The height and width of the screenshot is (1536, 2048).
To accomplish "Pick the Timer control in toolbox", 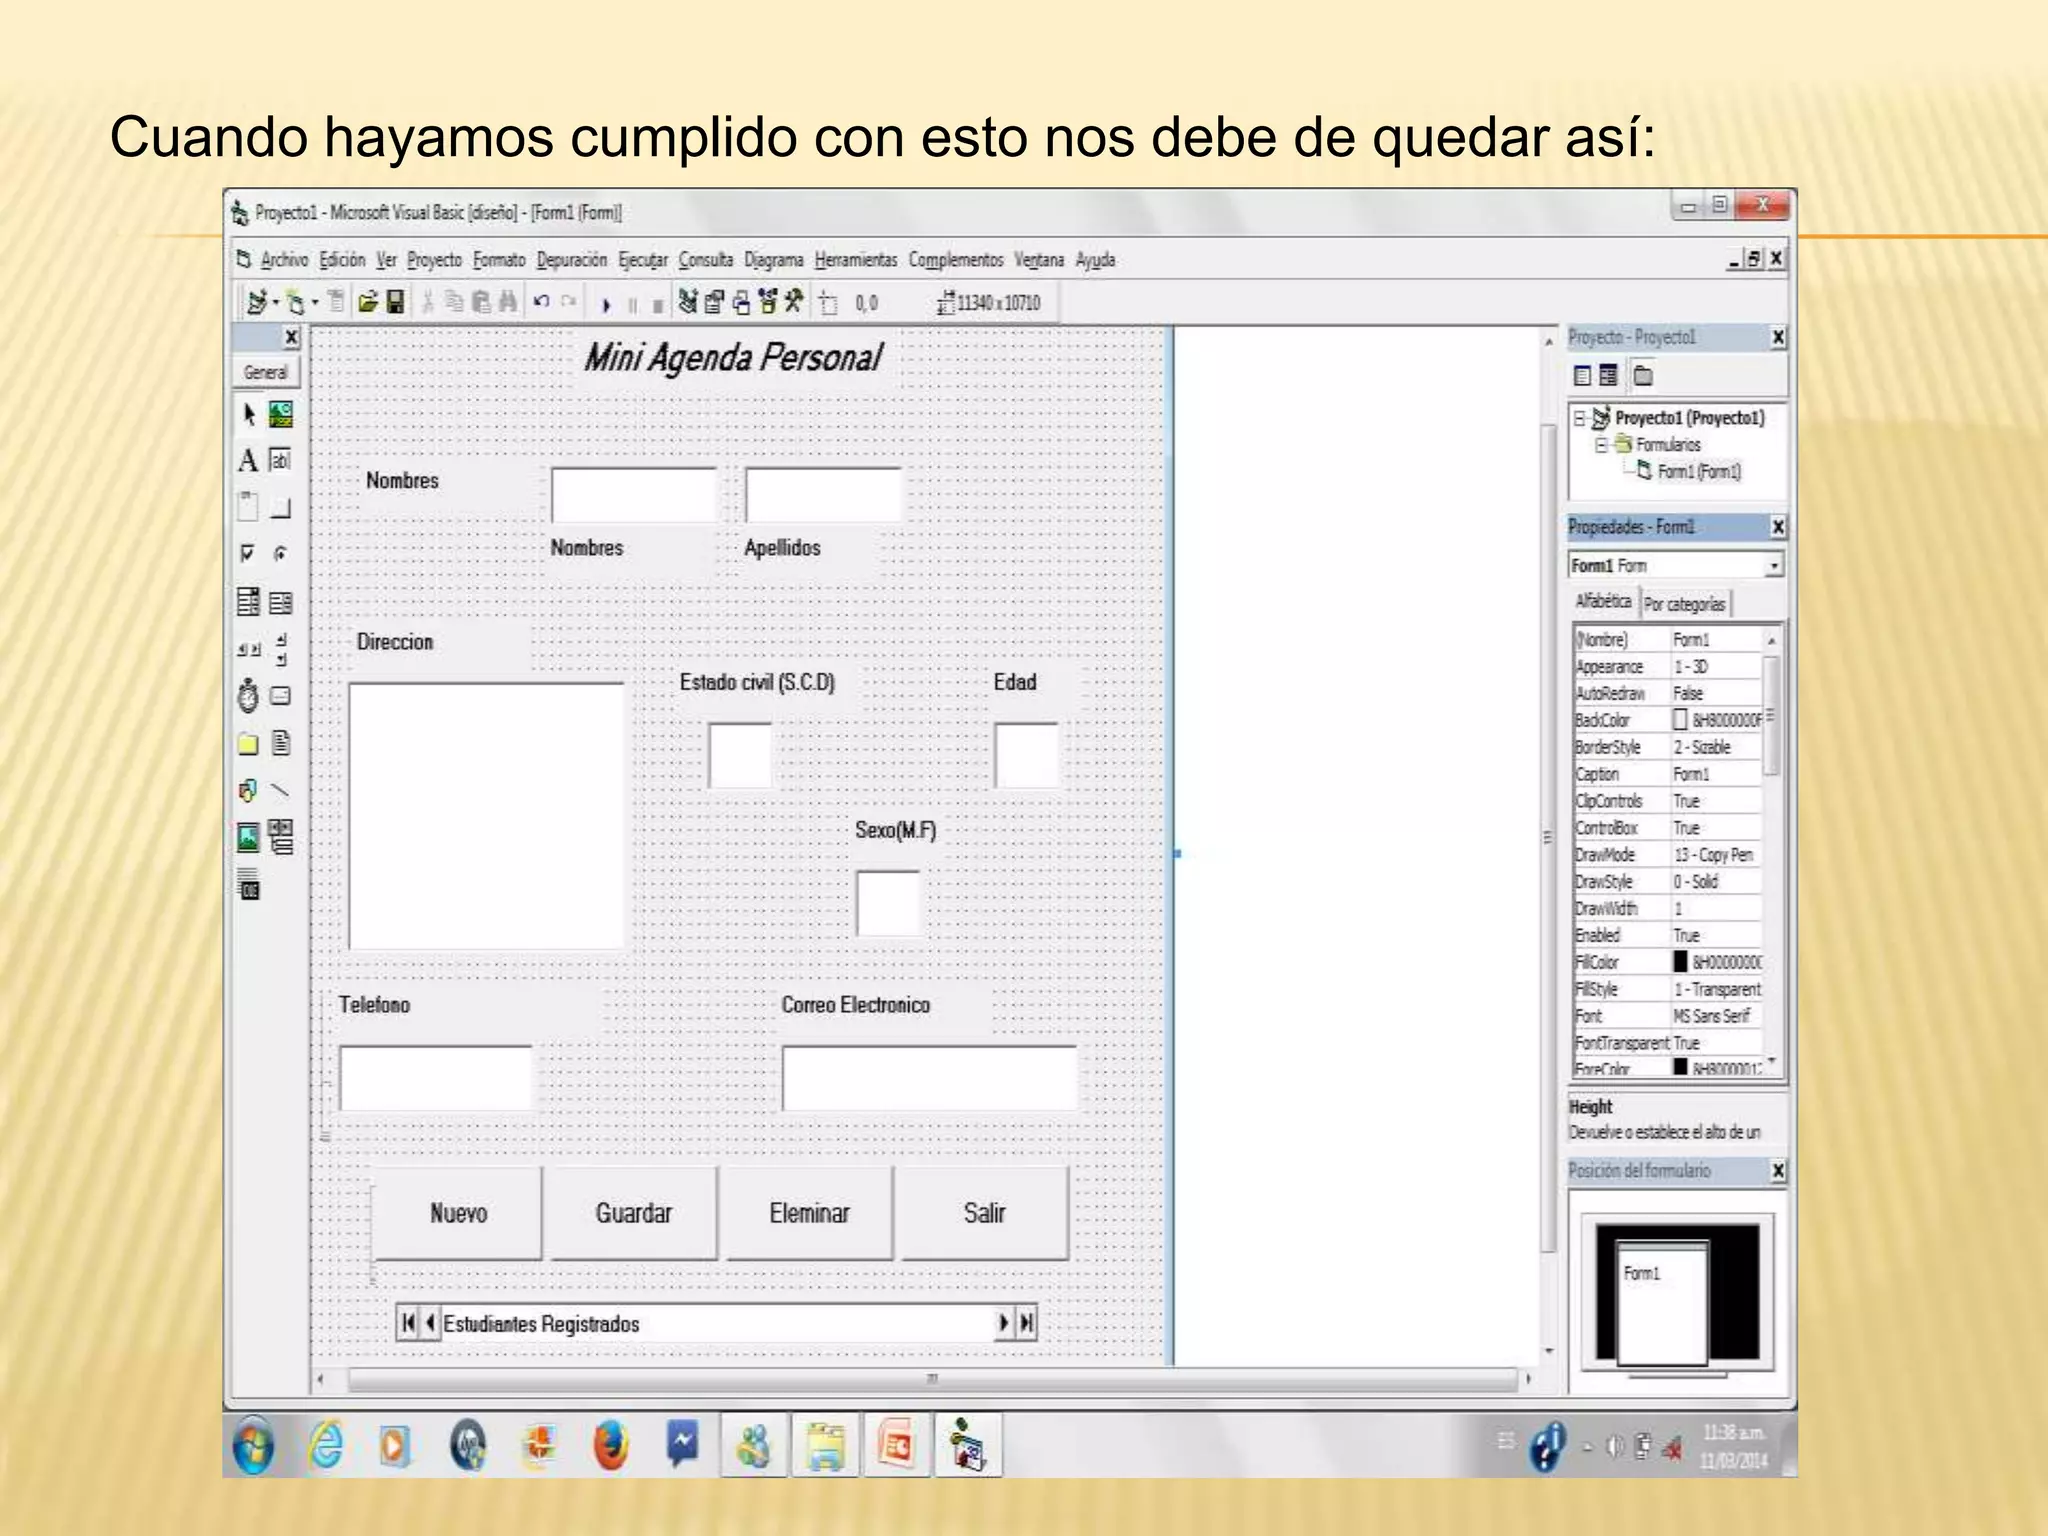I will (248, 696).
